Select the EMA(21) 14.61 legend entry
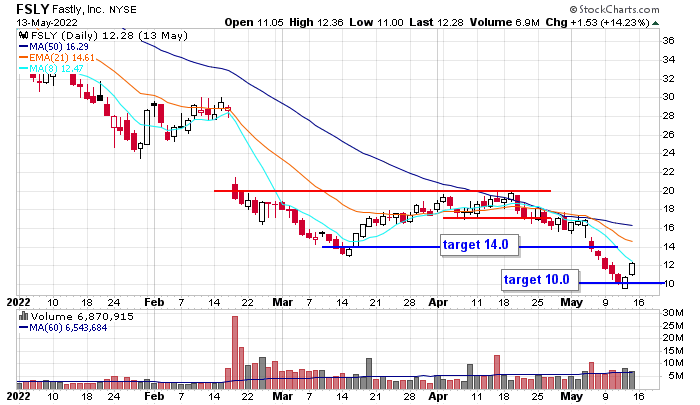 click(x=57, y=58)
